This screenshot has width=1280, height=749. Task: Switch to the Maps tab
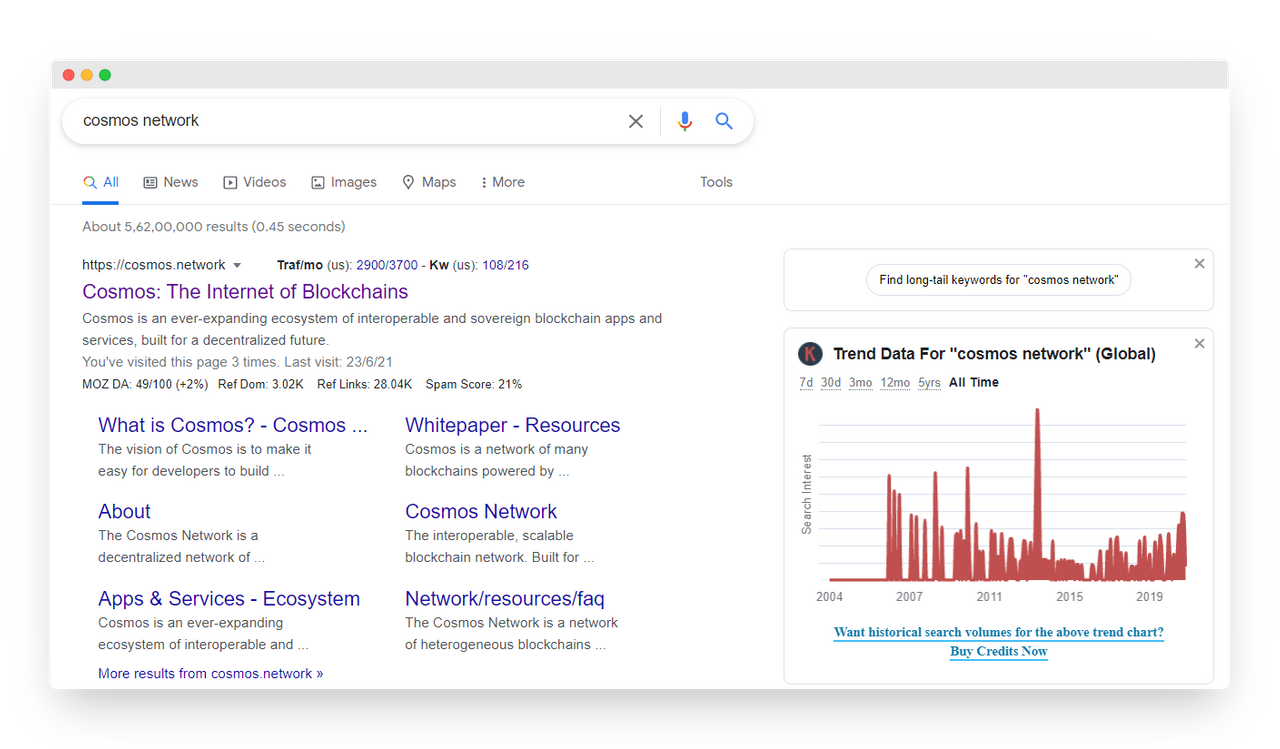tap(429, 182)
